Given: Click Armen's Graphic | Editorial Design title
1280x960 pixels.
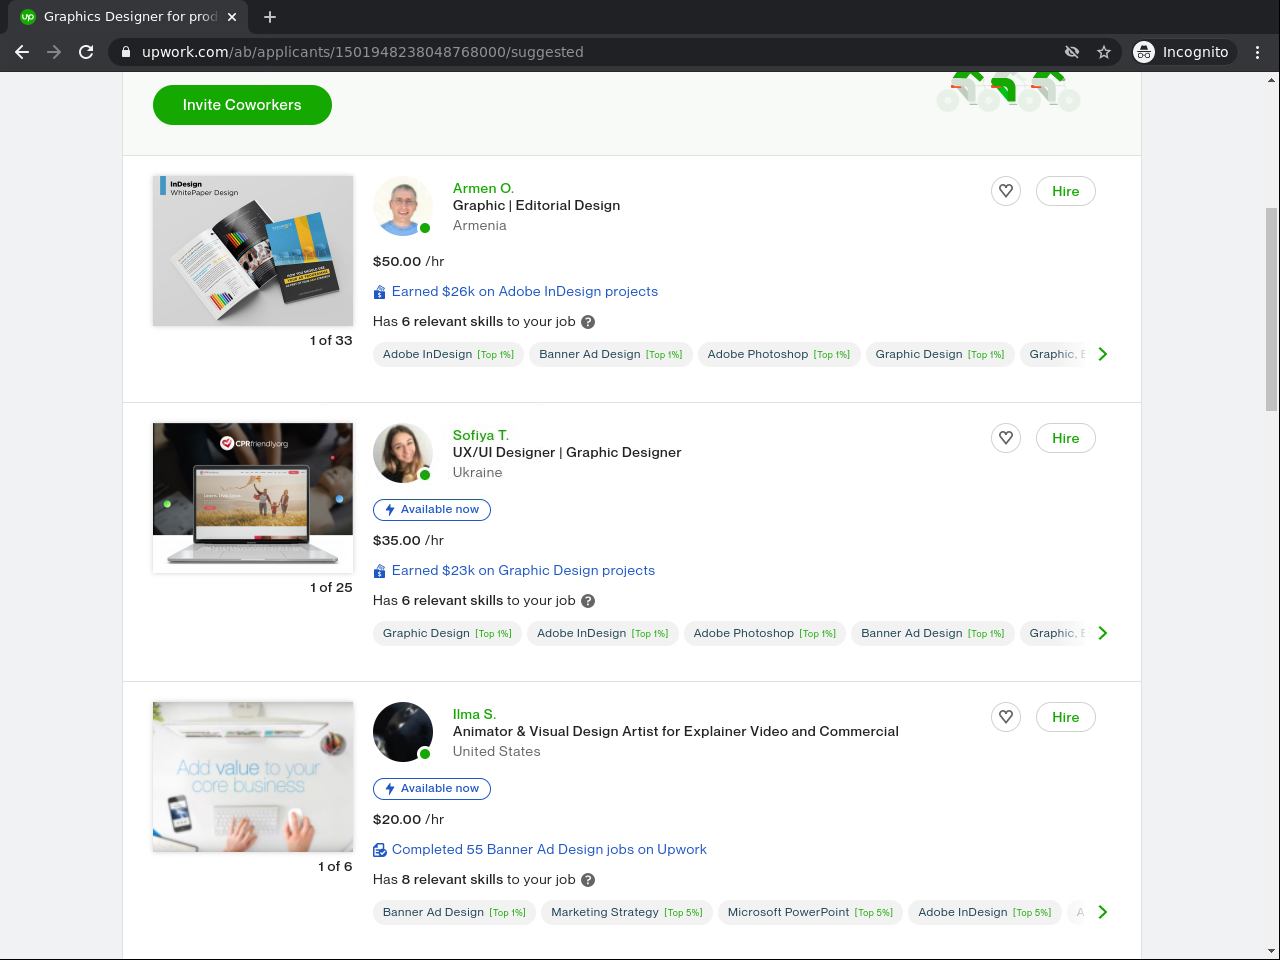Looking at the screenshot, I should pyautogui.click(x=536, y=206).
